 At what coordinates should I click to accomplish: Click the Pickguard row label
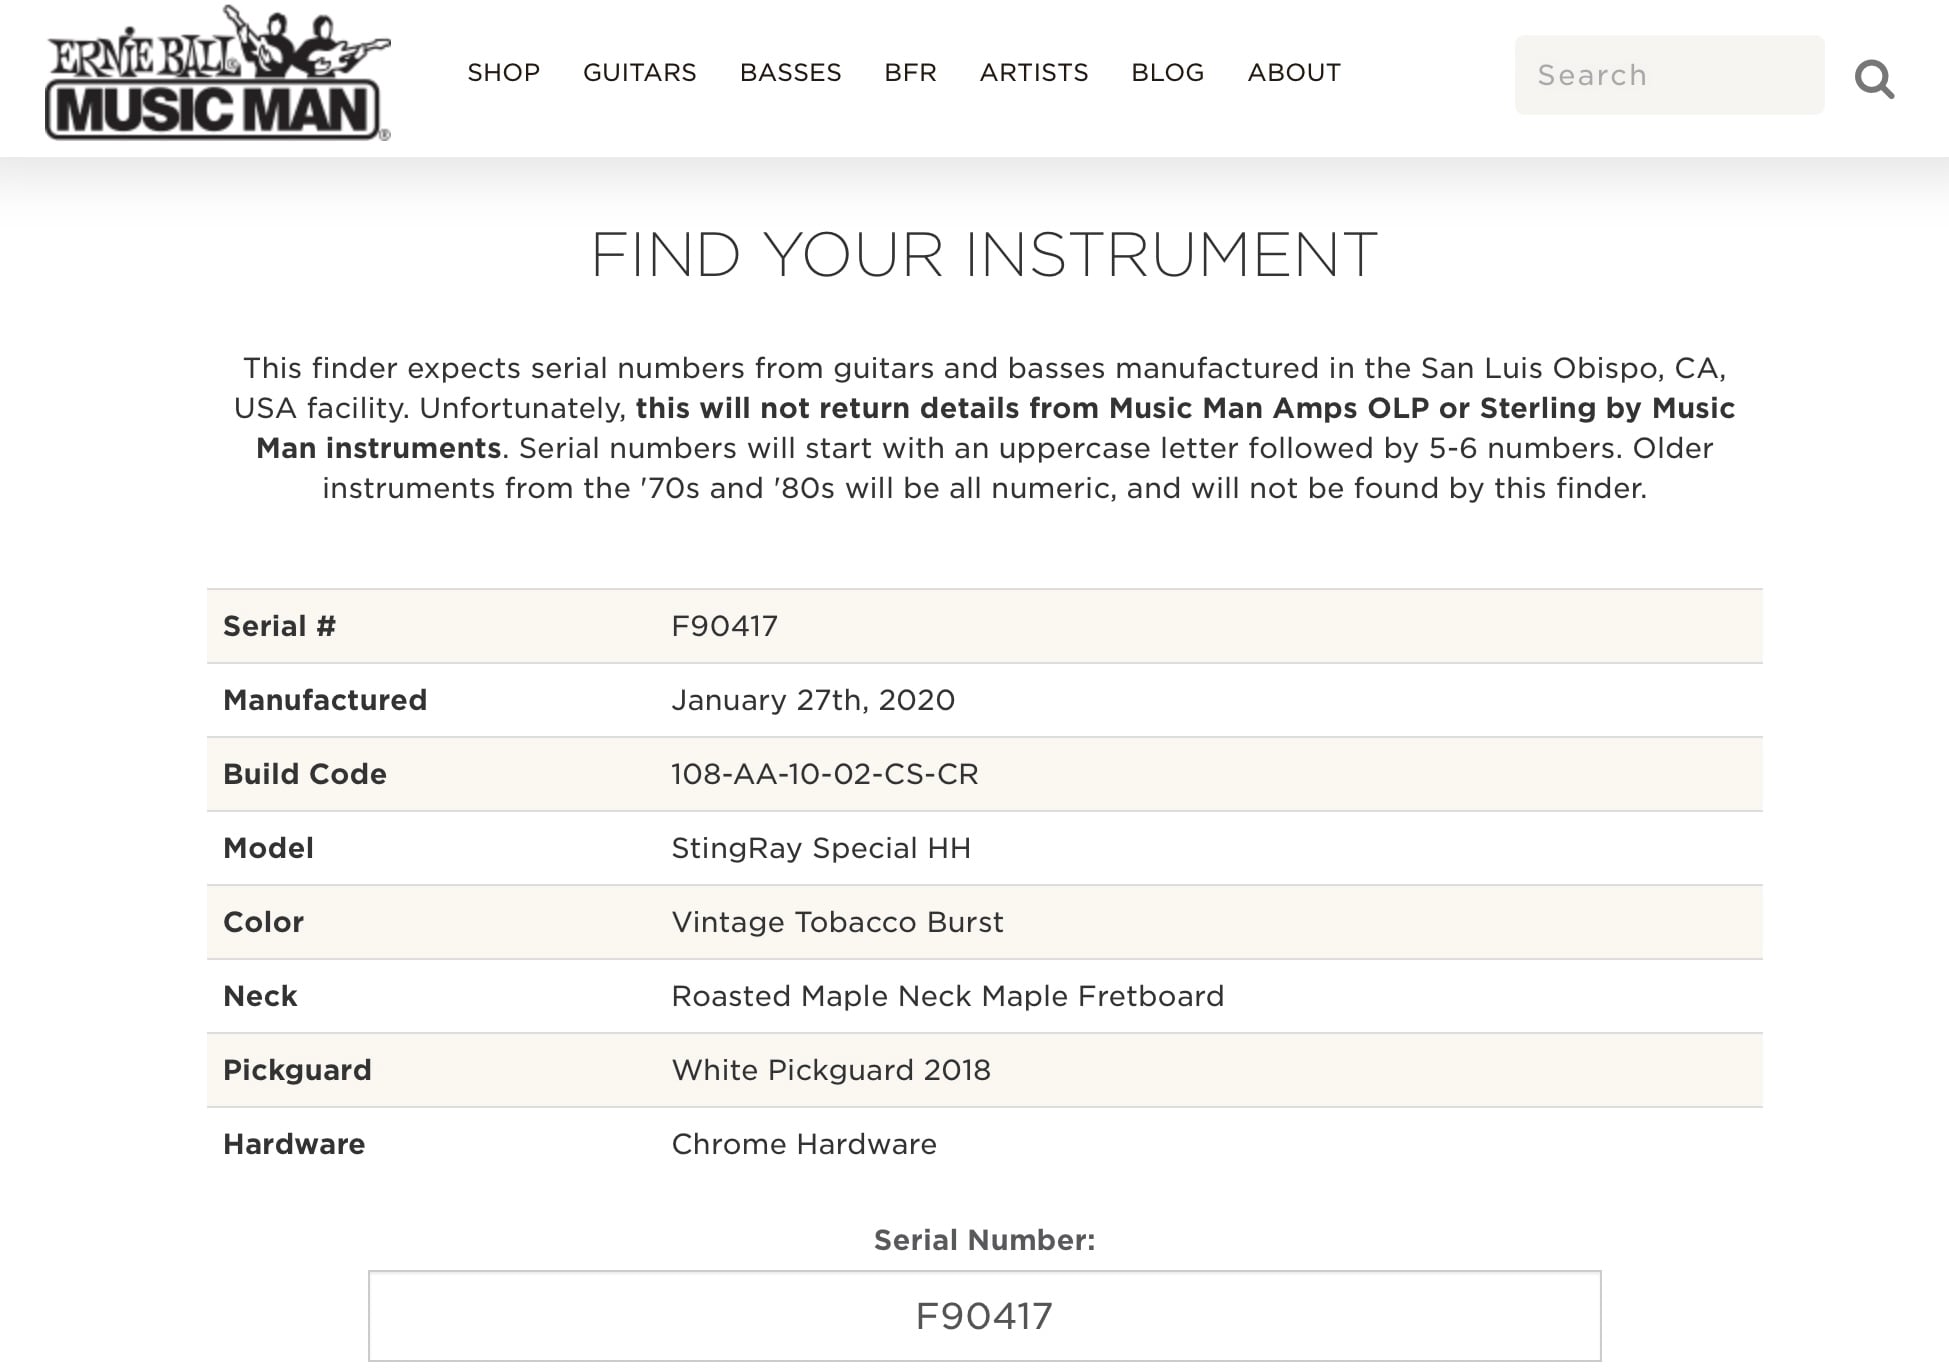[x=297, y=1070]
